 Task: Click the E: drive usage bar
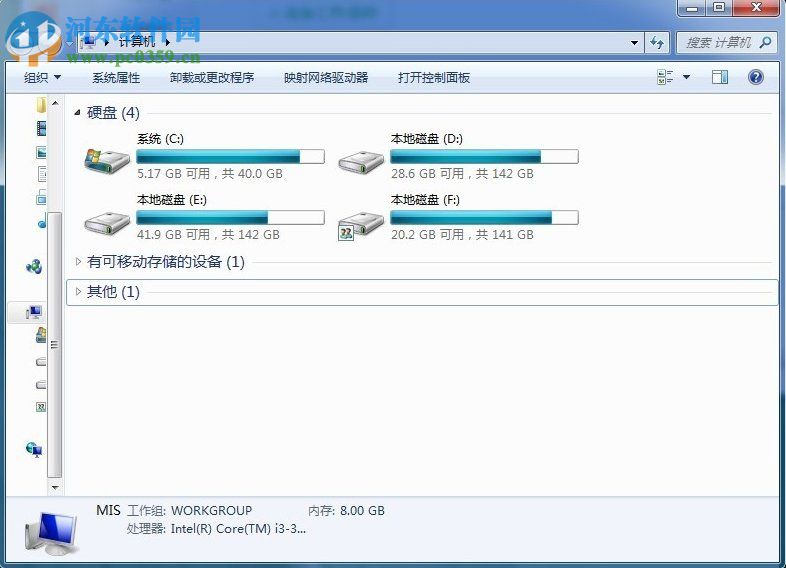tap(230, 218)
